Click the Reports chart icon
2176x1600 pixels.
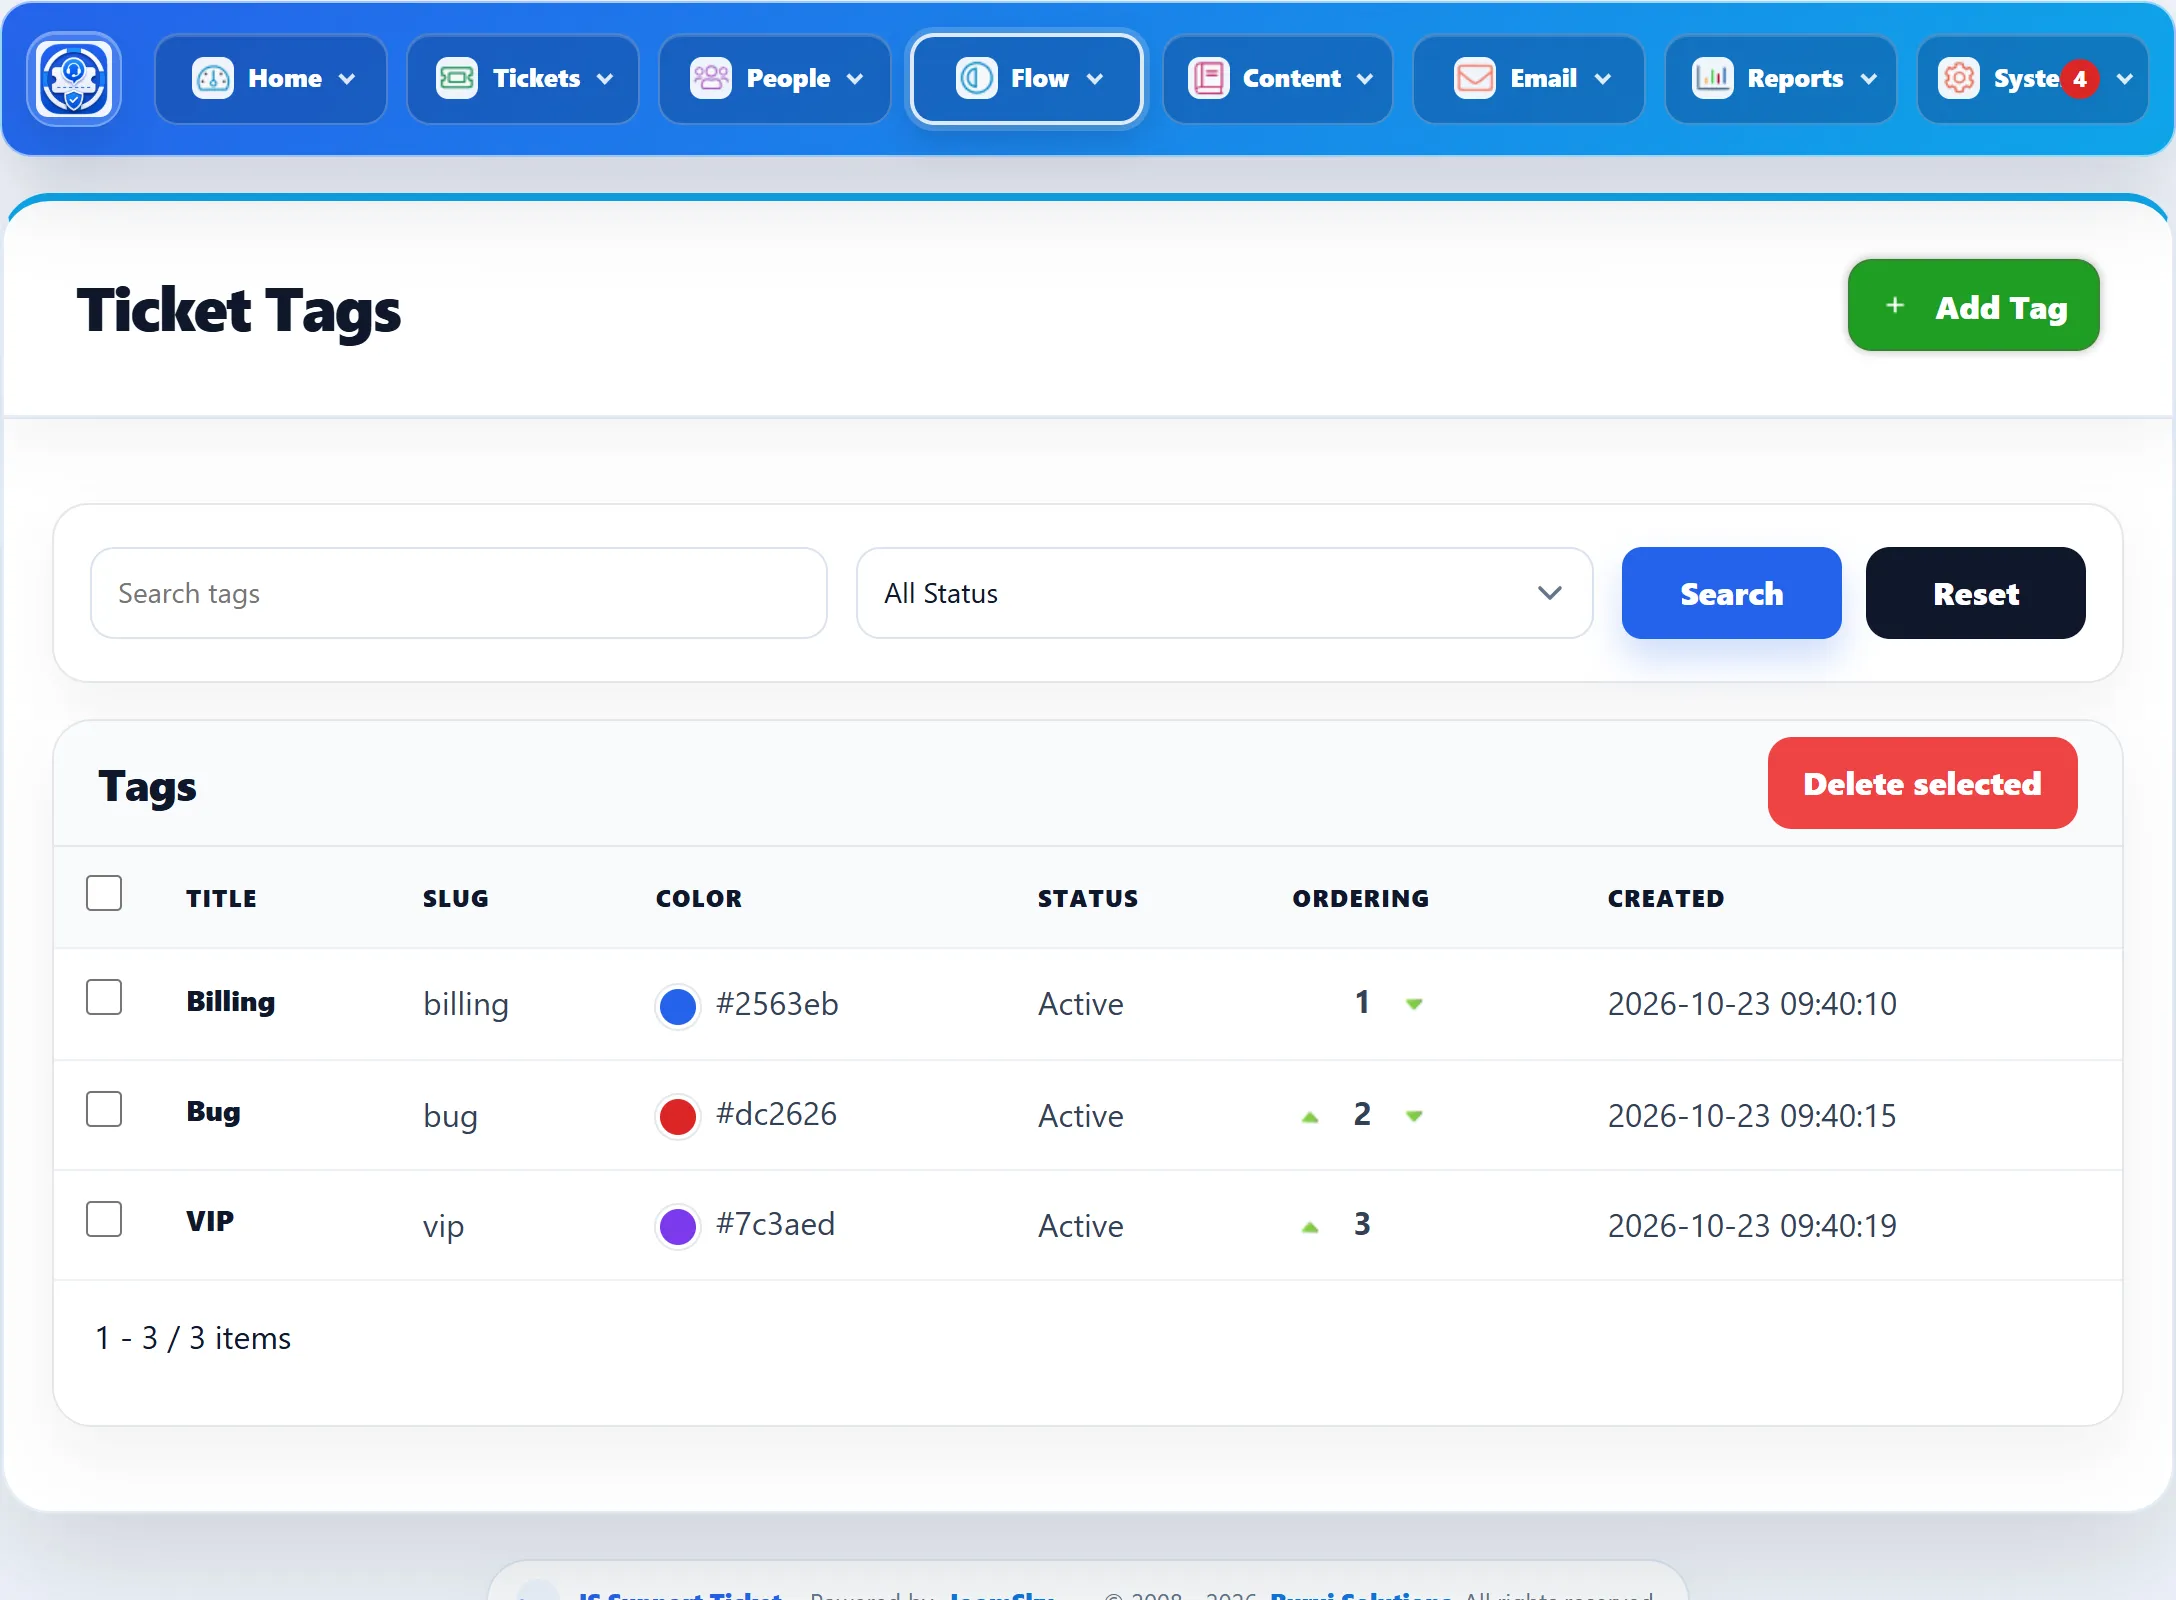(x=1712, y=78)
